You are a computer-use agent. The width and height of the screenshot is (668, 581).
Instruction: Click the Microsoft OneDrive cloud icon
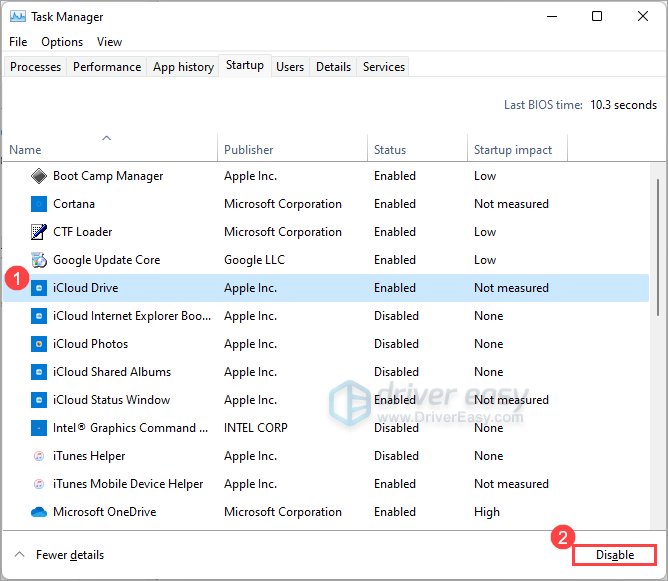click(39, 512)
